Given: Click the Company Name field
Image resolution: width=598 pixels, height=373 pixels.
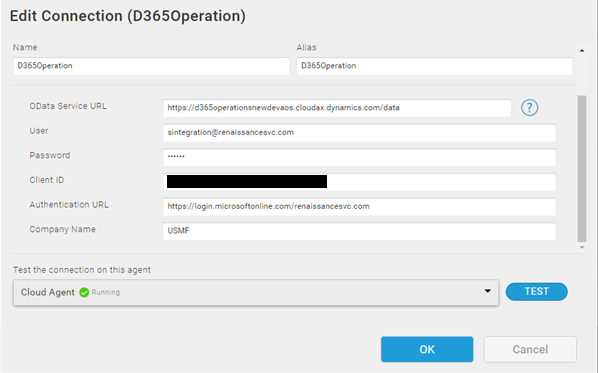Looking at the screenshot, I should point(359,231).
